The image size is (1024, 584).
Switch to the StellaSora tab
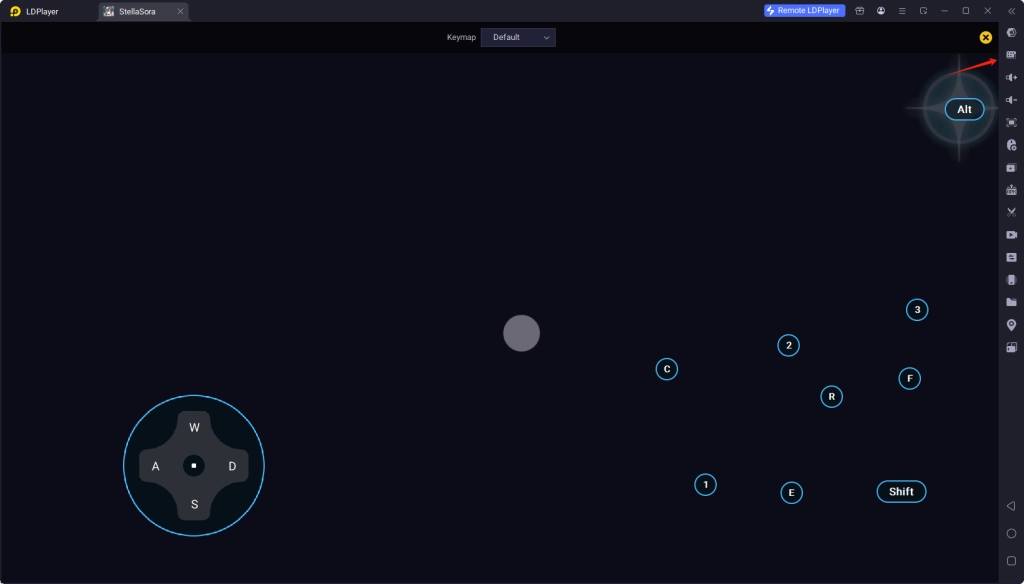135,11
